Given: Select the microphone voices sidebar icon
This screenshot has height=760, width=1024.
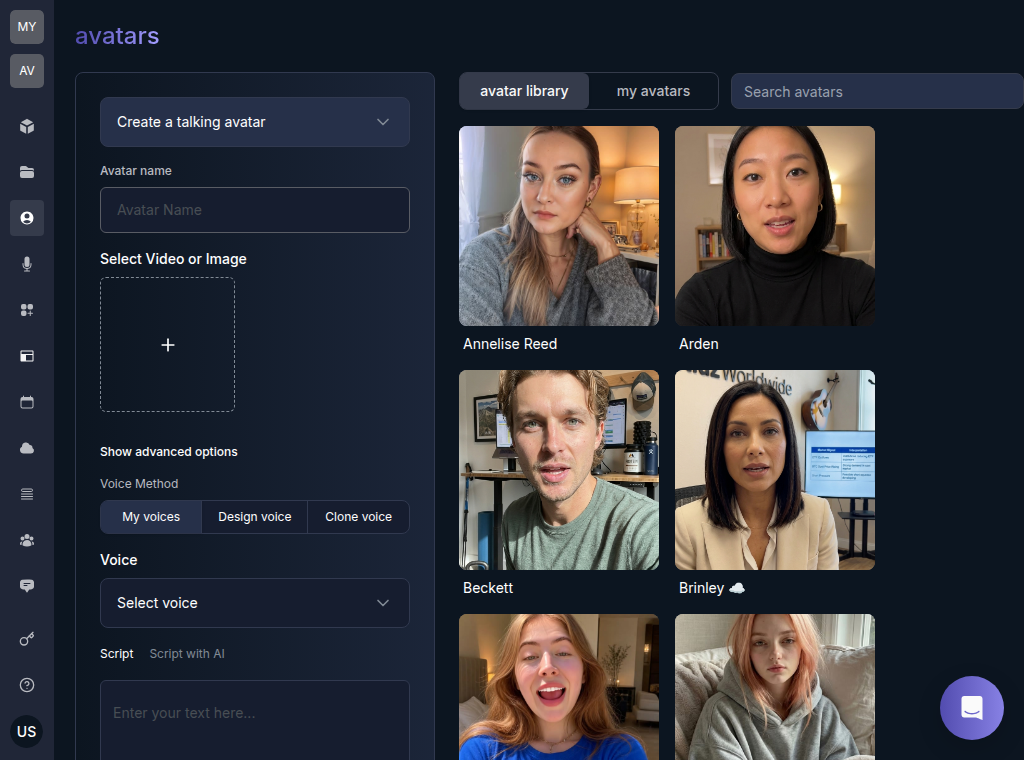Looking at the screenshot, I should point(27,264).
